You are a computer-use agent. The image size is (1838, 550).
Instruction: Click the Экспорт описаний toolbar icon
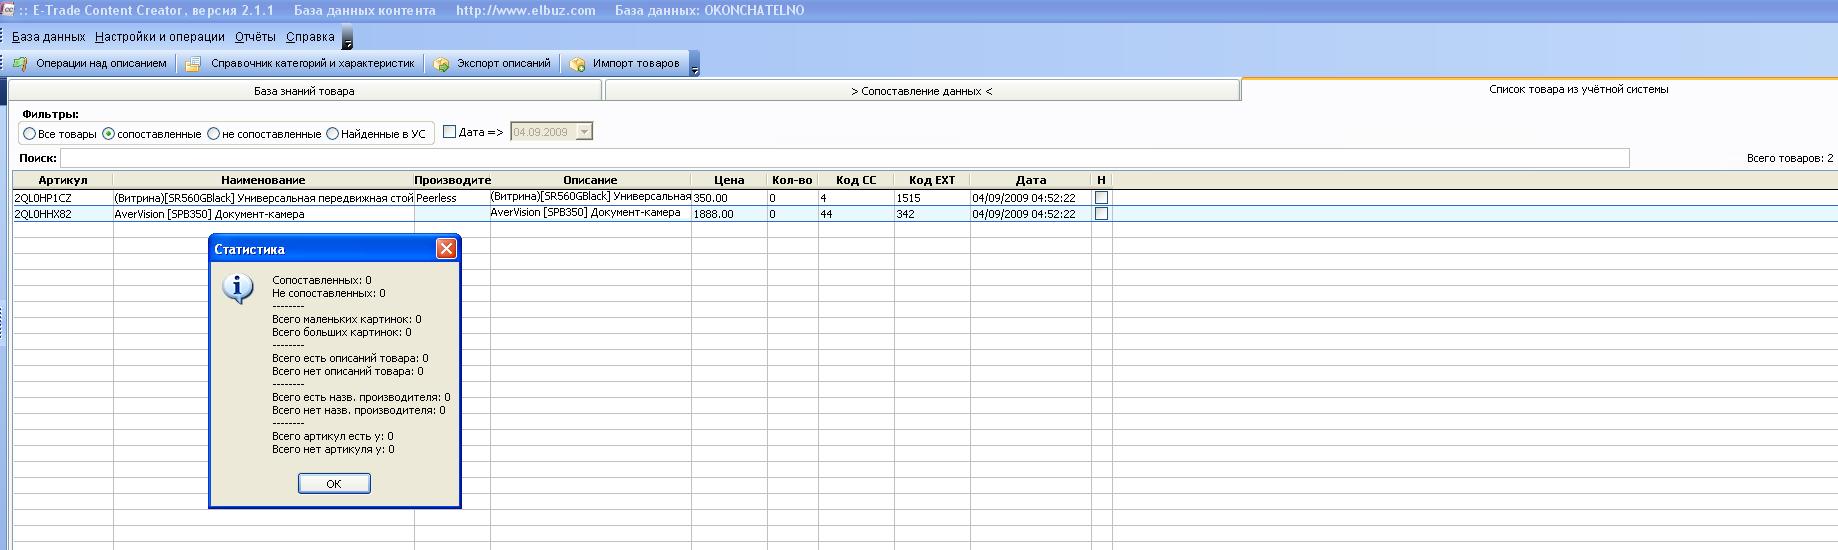click(x=441, y=64)
